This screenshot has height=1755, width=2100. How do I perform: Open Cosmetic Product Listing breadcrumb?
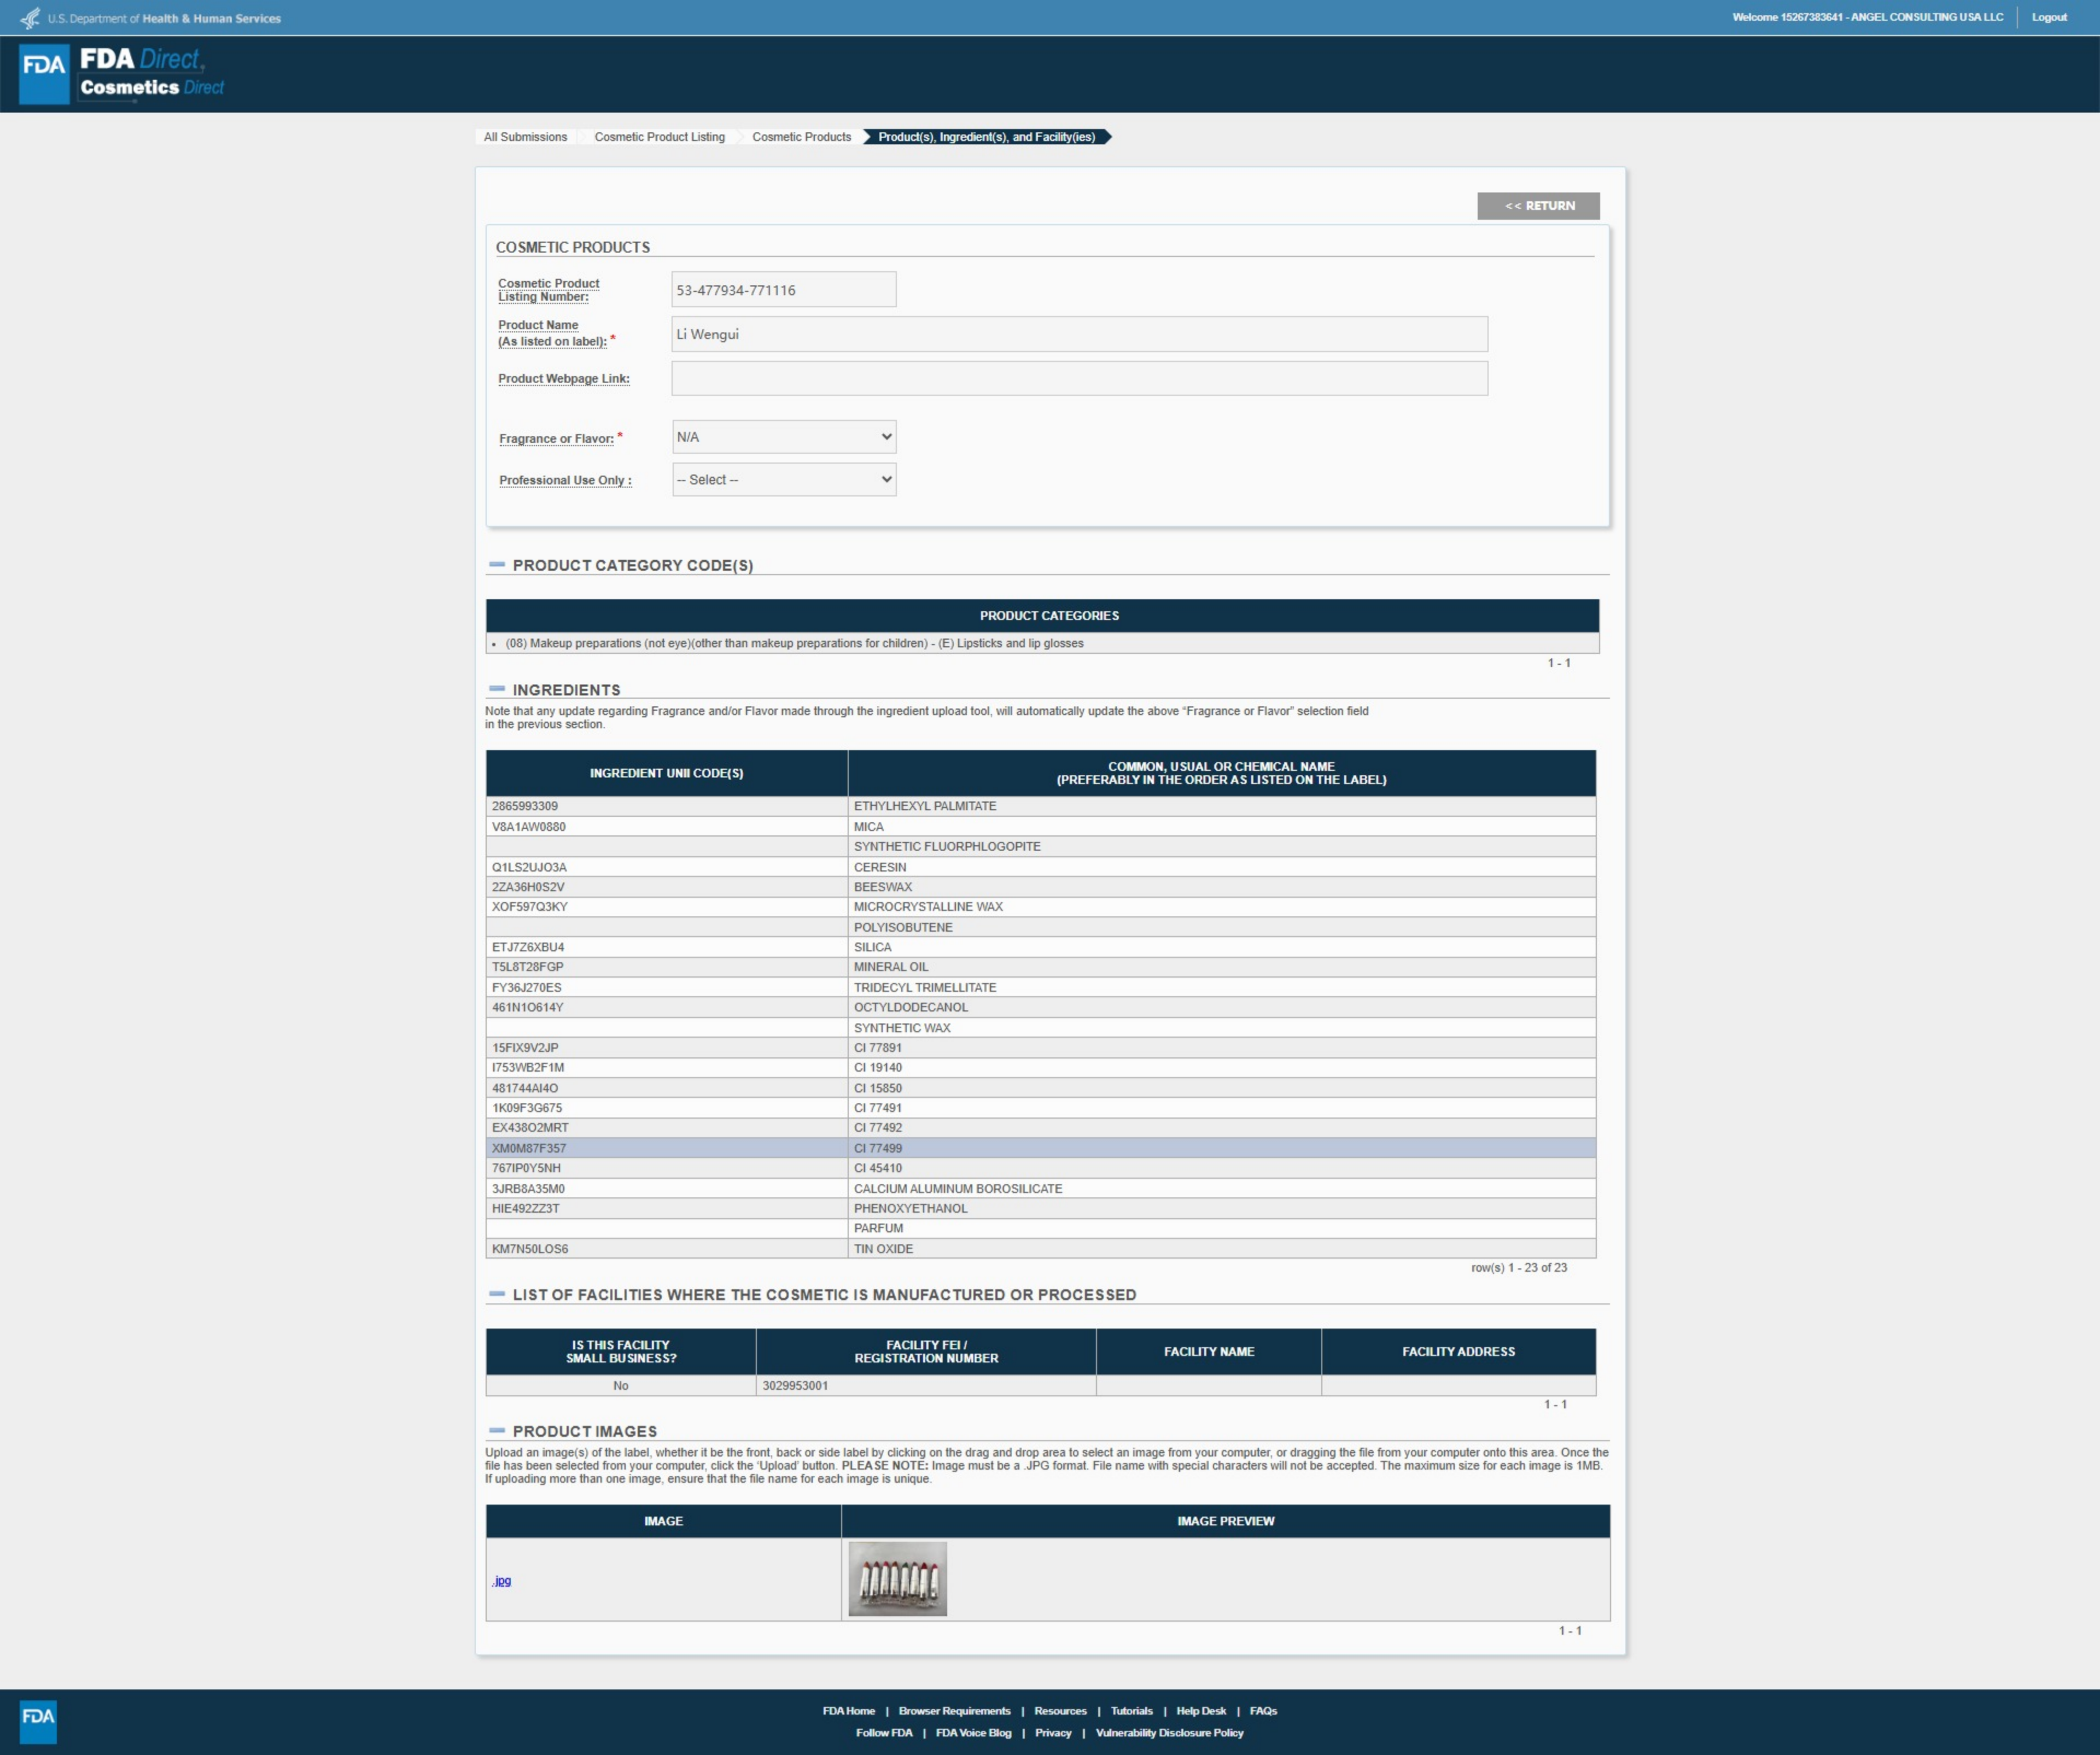pos(659,137)
